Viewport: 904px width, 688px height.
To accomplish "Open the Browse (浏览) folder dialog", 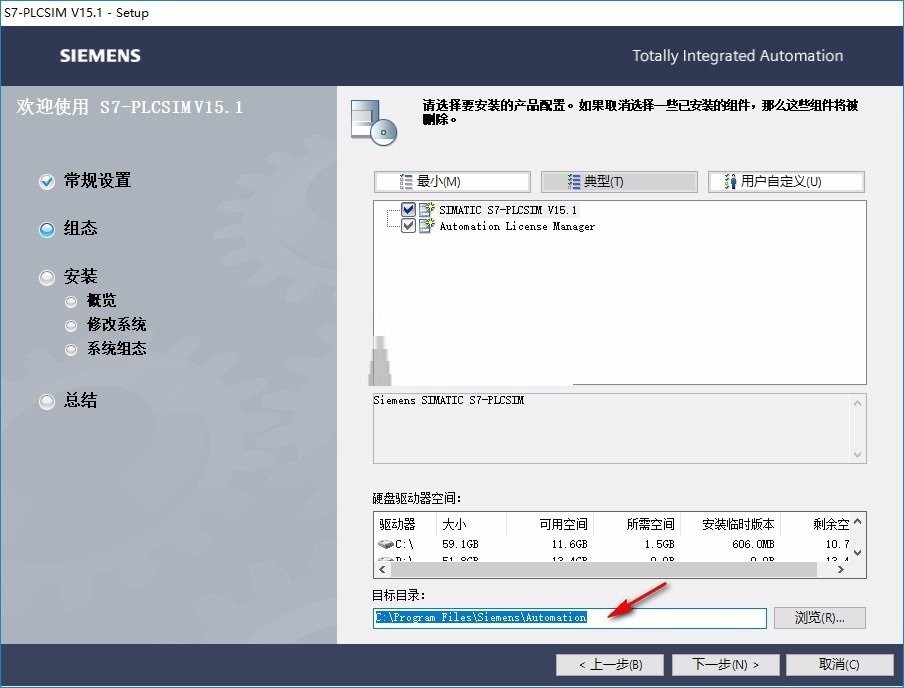I will click(819, 618).
